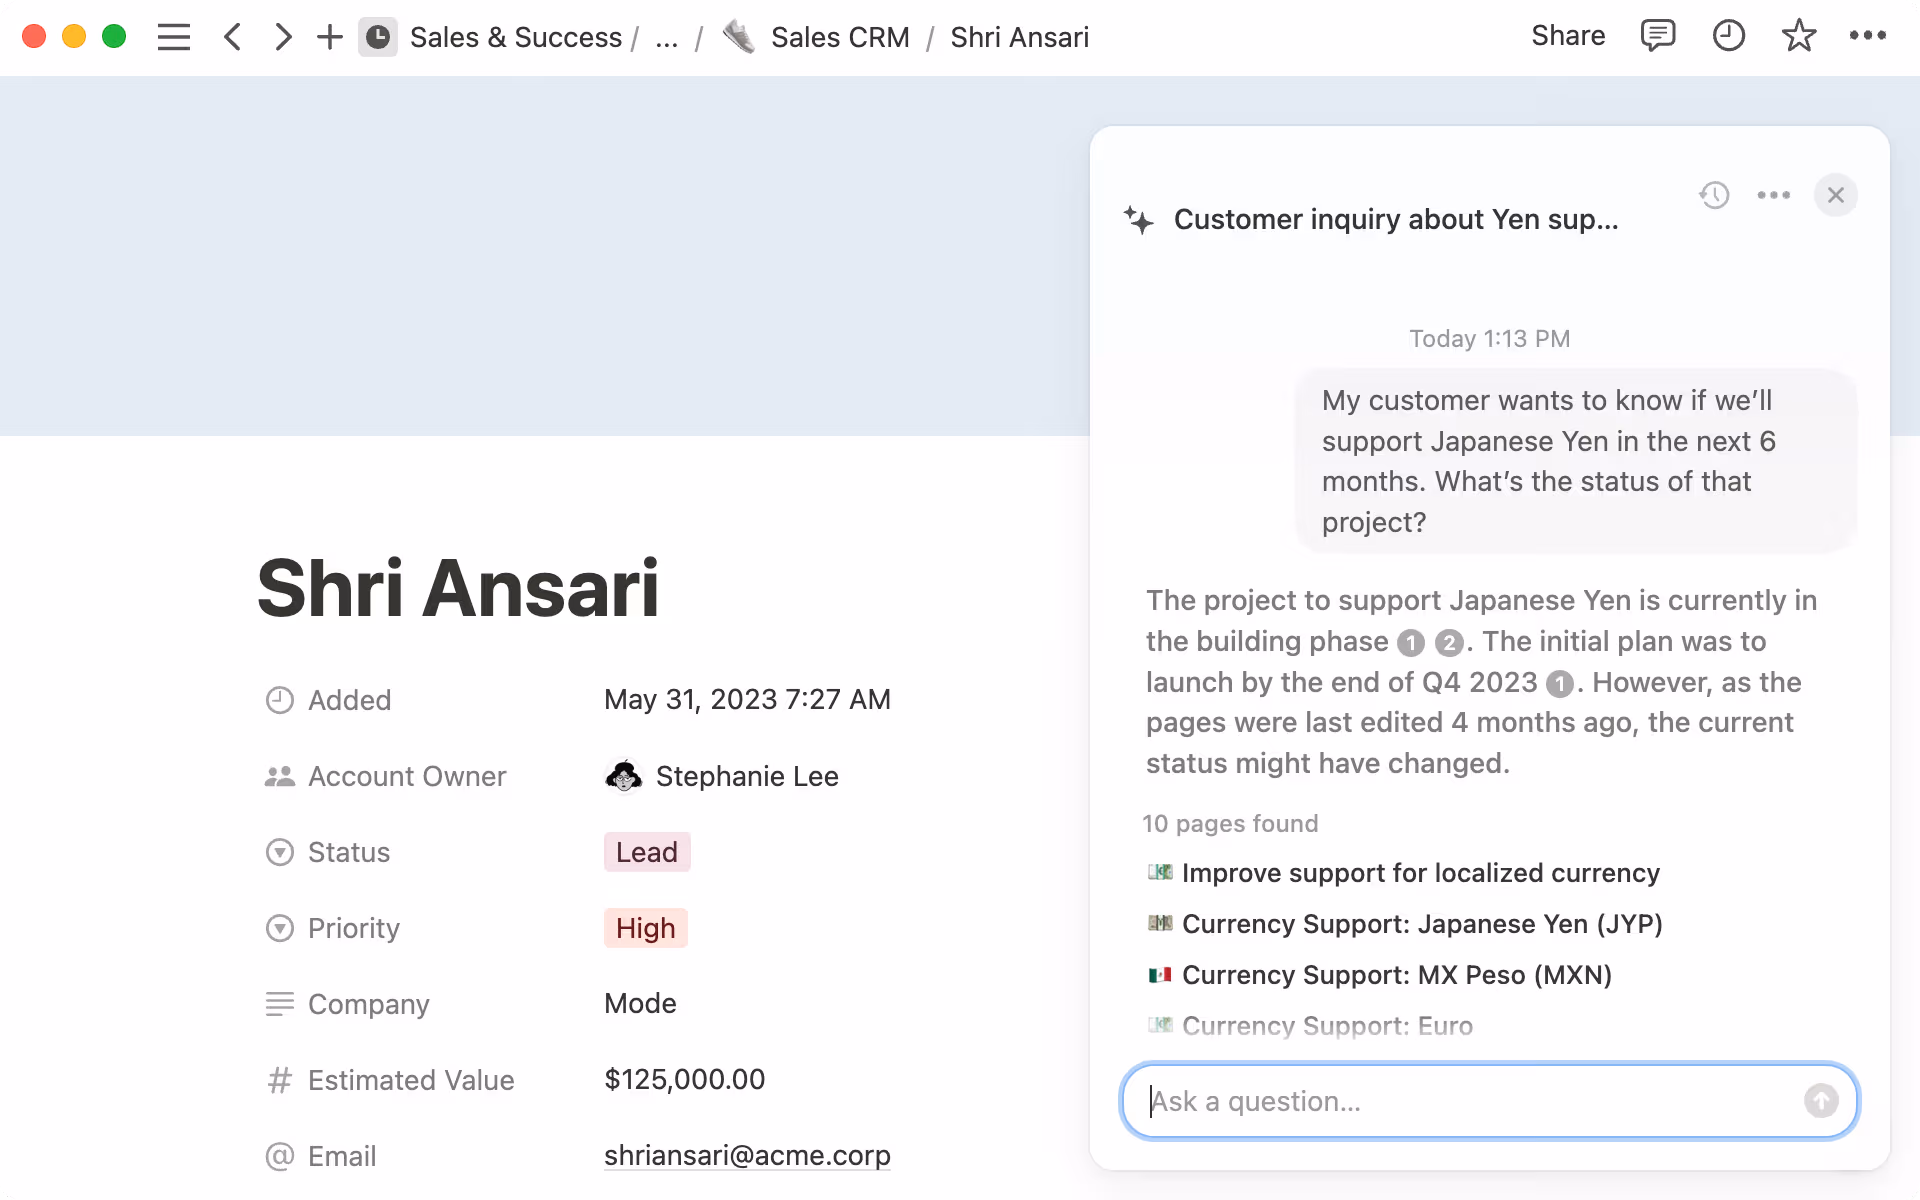Image resolution: width=1920 pixels, height=1200 pixels.
Task: Navigate to the Sales CRM breadcrumb
Action: (x=840, y=37)
